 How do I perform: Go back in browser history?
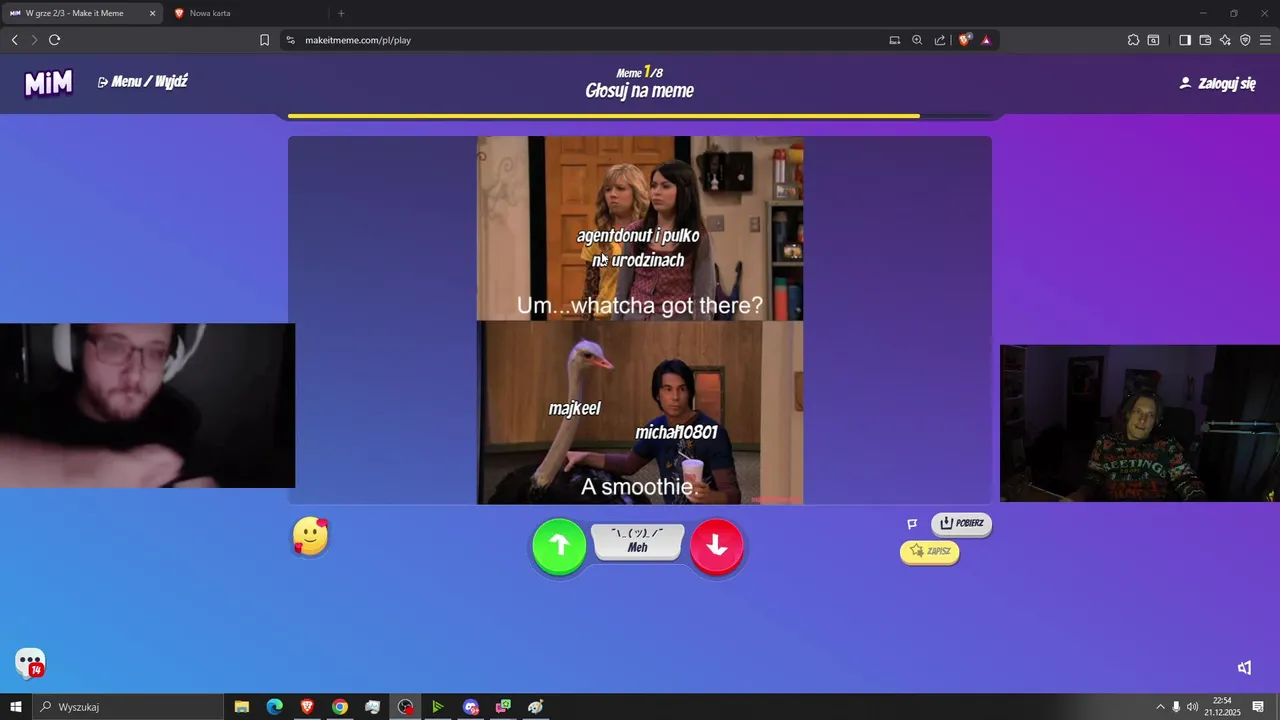(x=14, y=40)
